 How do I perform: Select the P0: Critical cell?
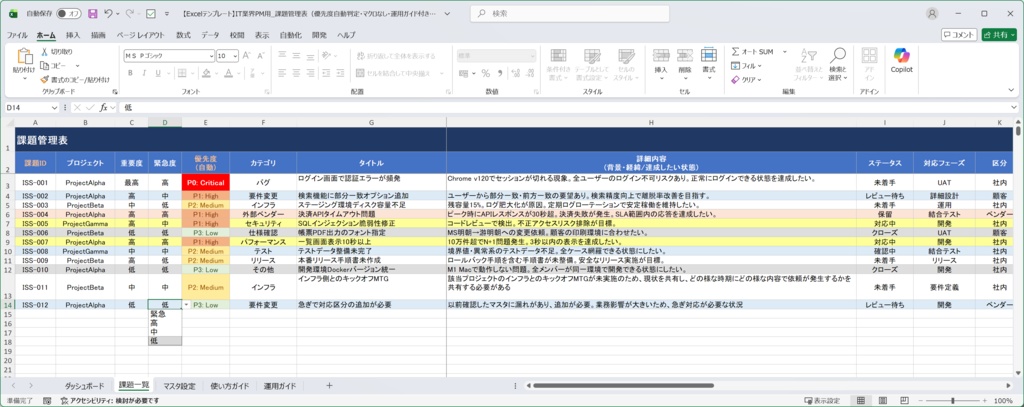205,182
